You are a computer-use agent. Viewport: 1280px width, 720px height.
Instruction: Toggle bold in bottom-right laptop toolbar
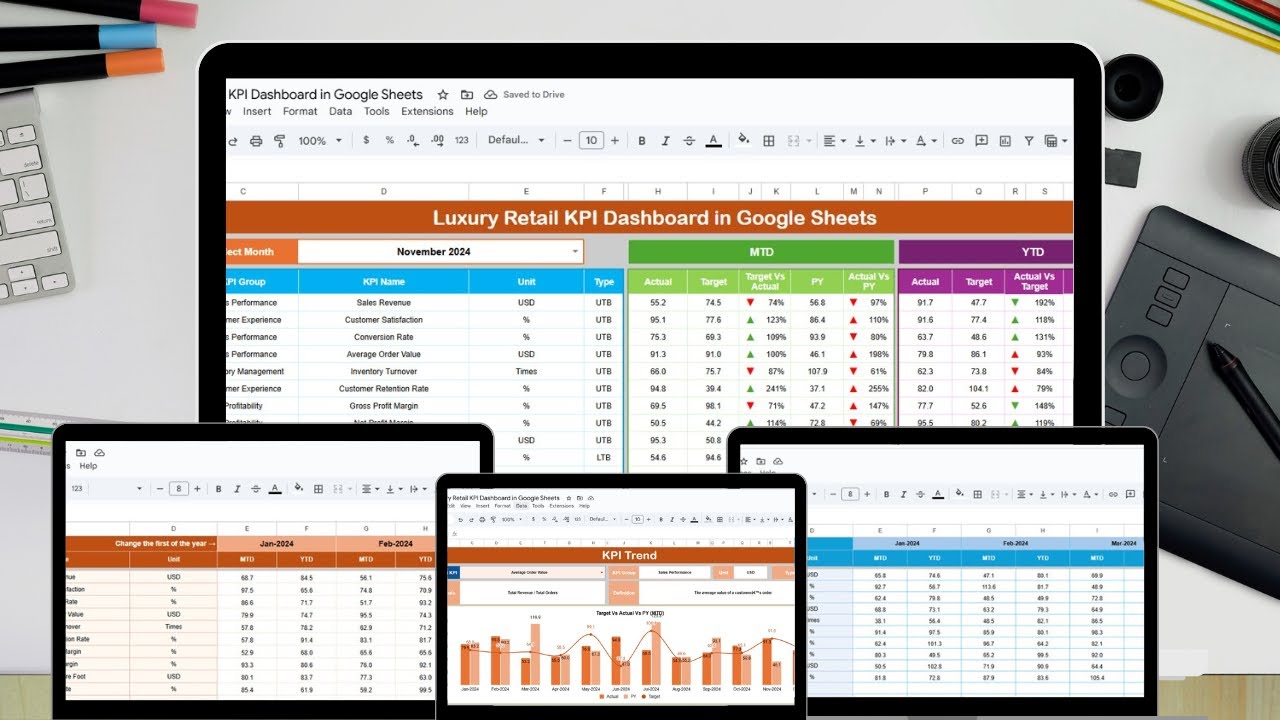(885, 494)
